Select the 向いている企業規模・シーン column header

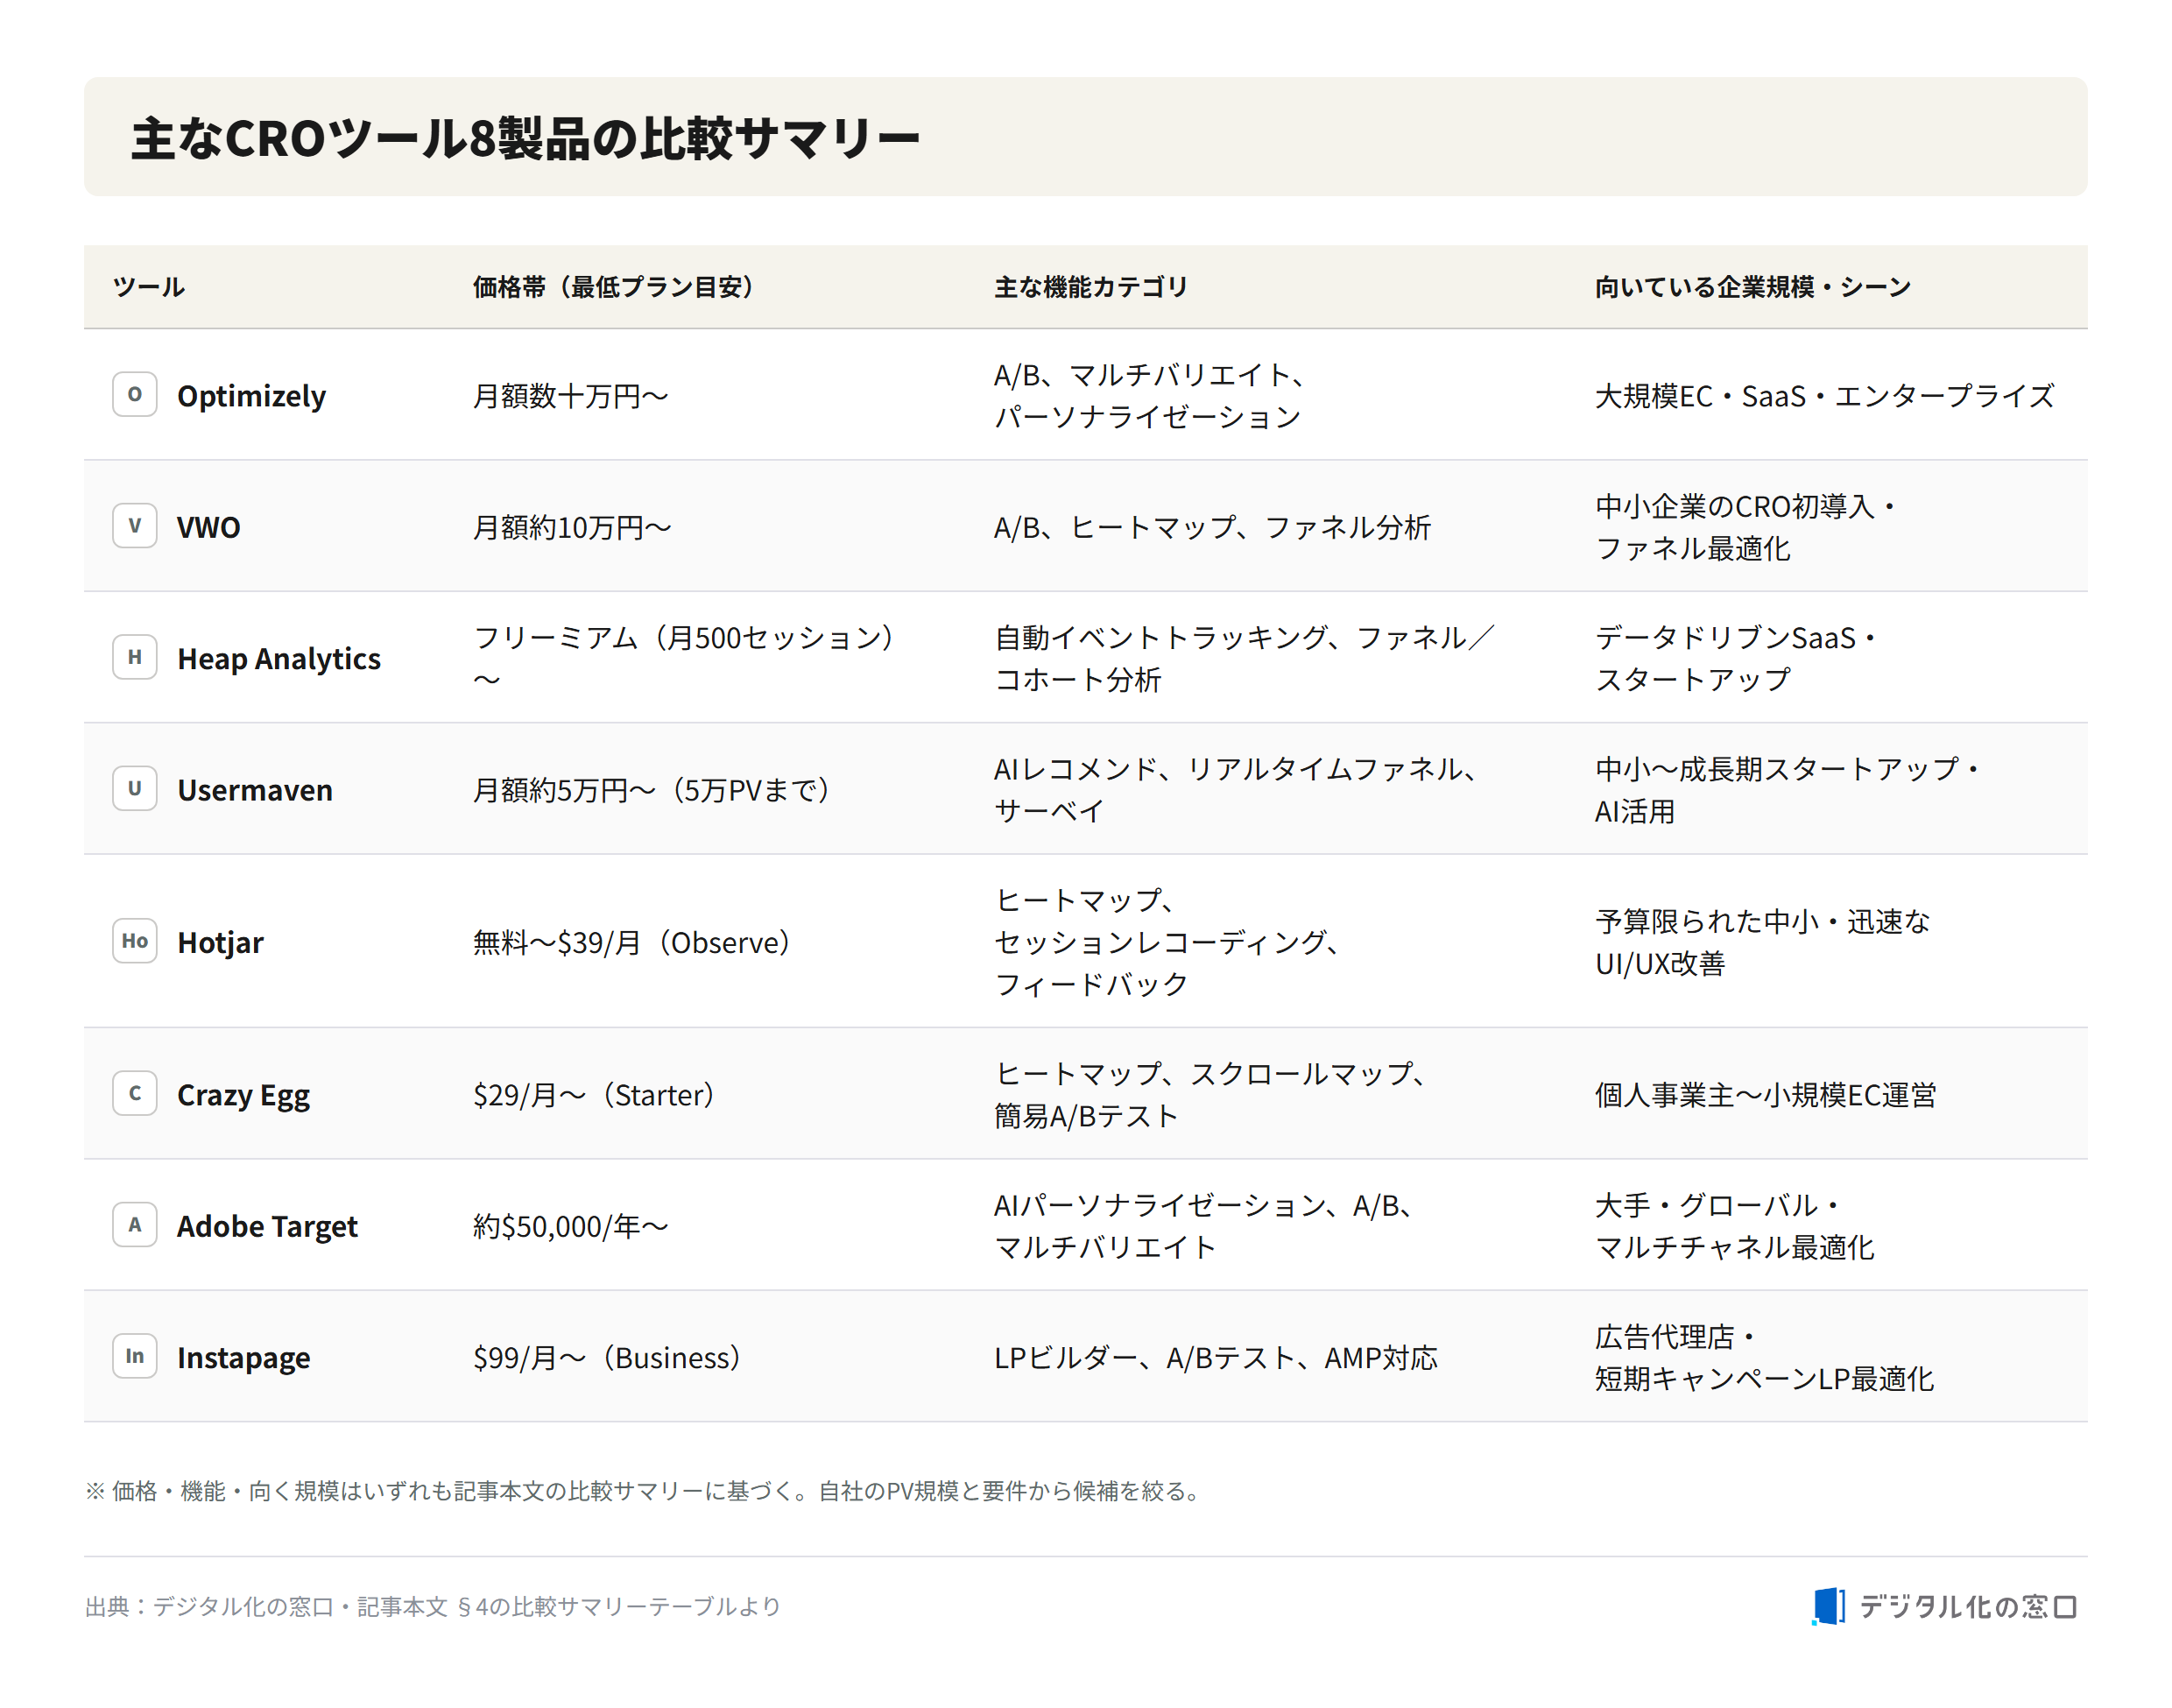point(1753,287)
